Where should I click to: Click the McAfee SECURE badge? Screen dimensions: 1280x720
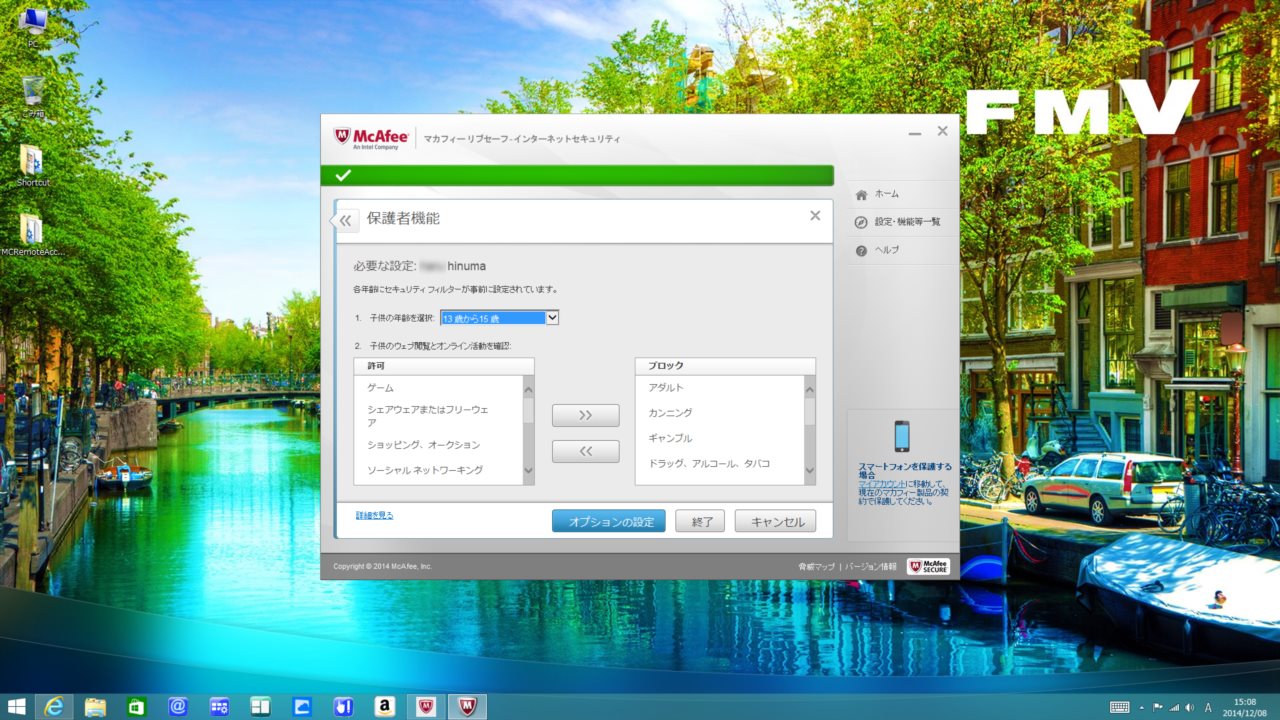(x=928, y=567)
